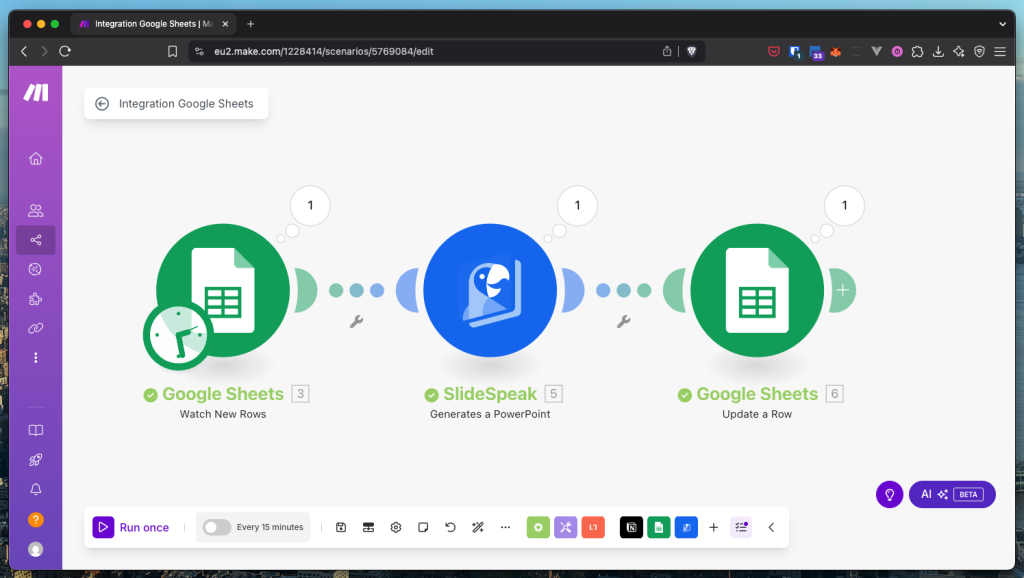This screenshot has height=578, width=1024.
Task: Open Scenario settings gear icon
Action: [x=396, y=527]
